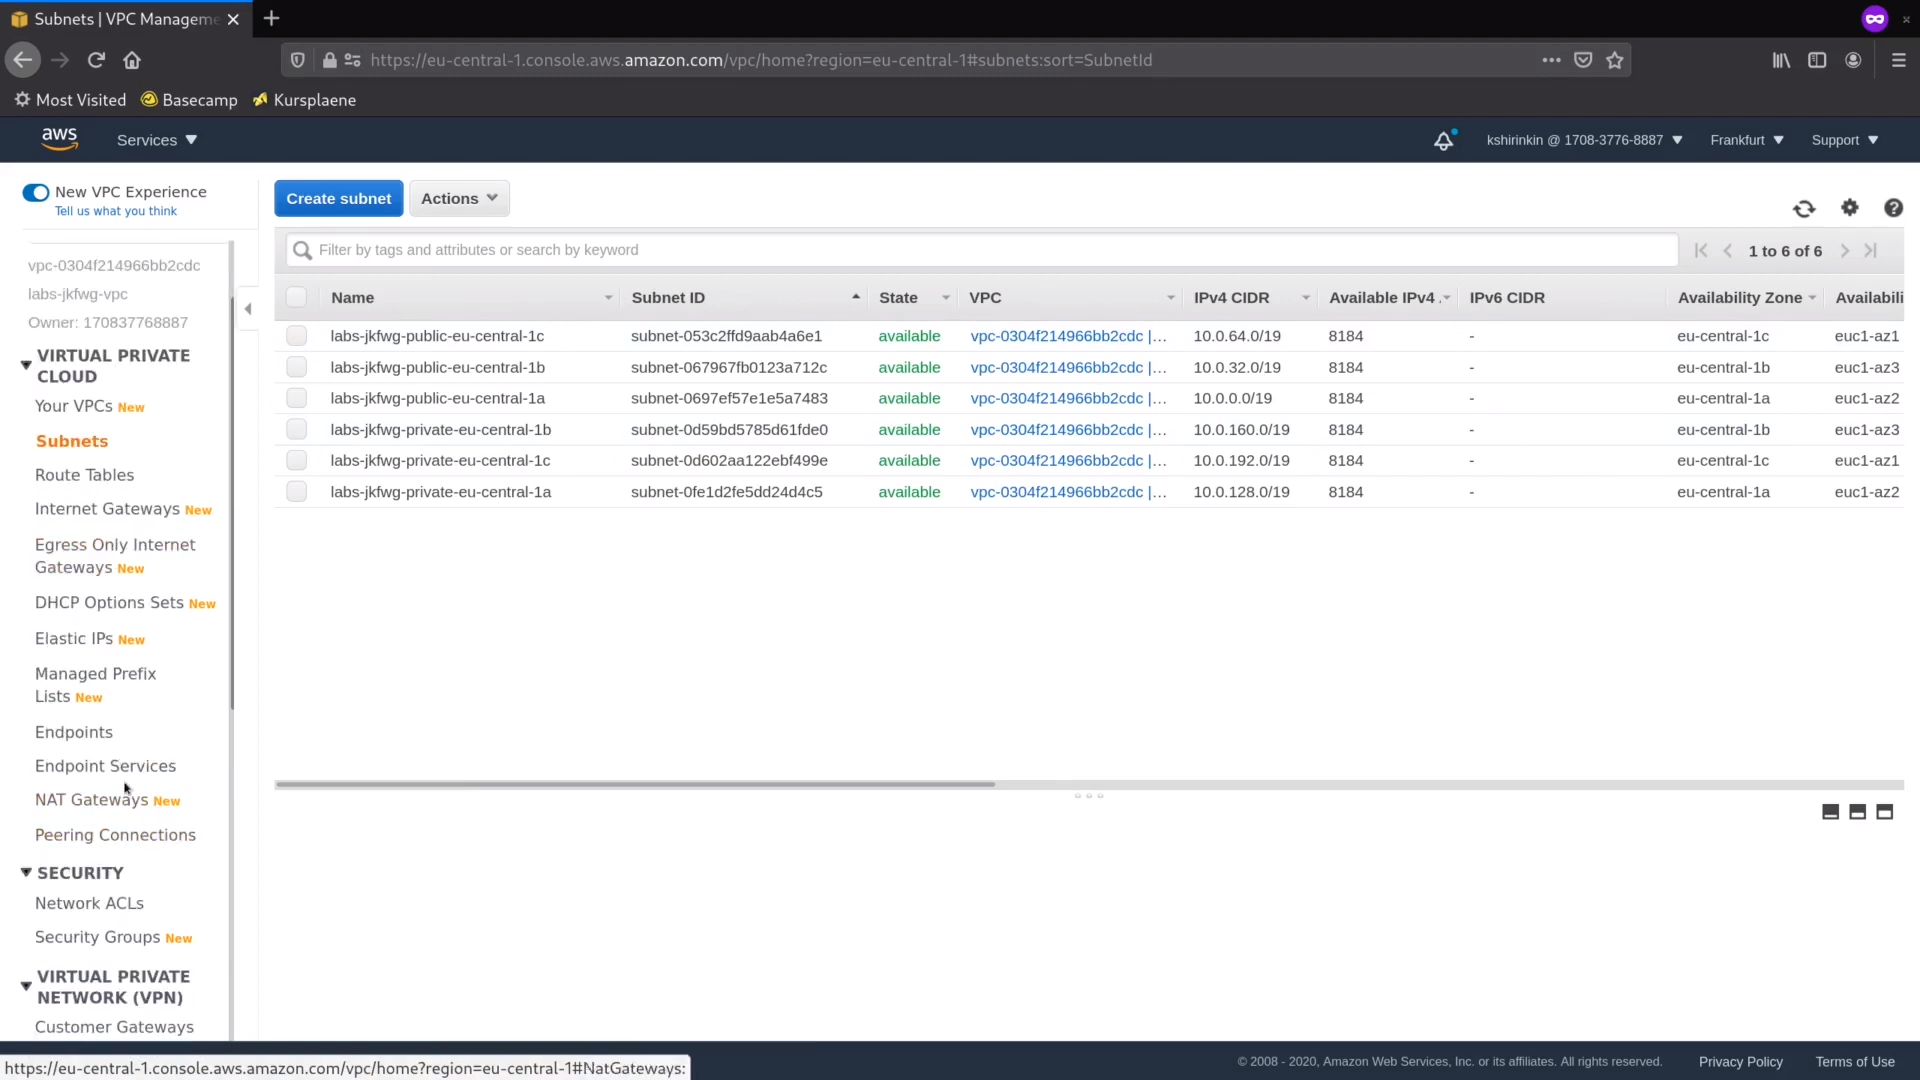The width and height of the screenshot is (1920, 1080).
Task: Toggle the select-all checkbox in table header
Action: (x=295, y=297)
